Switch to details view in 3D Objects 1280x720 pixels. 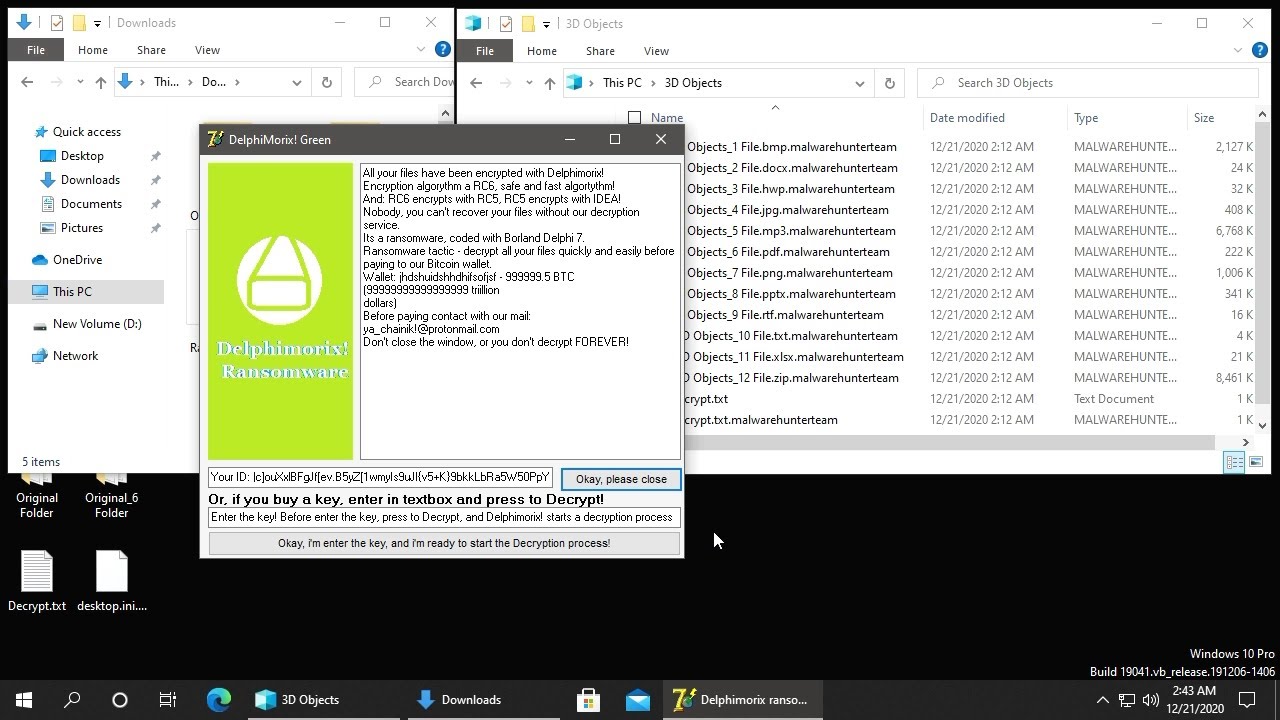pos(1234,462)
